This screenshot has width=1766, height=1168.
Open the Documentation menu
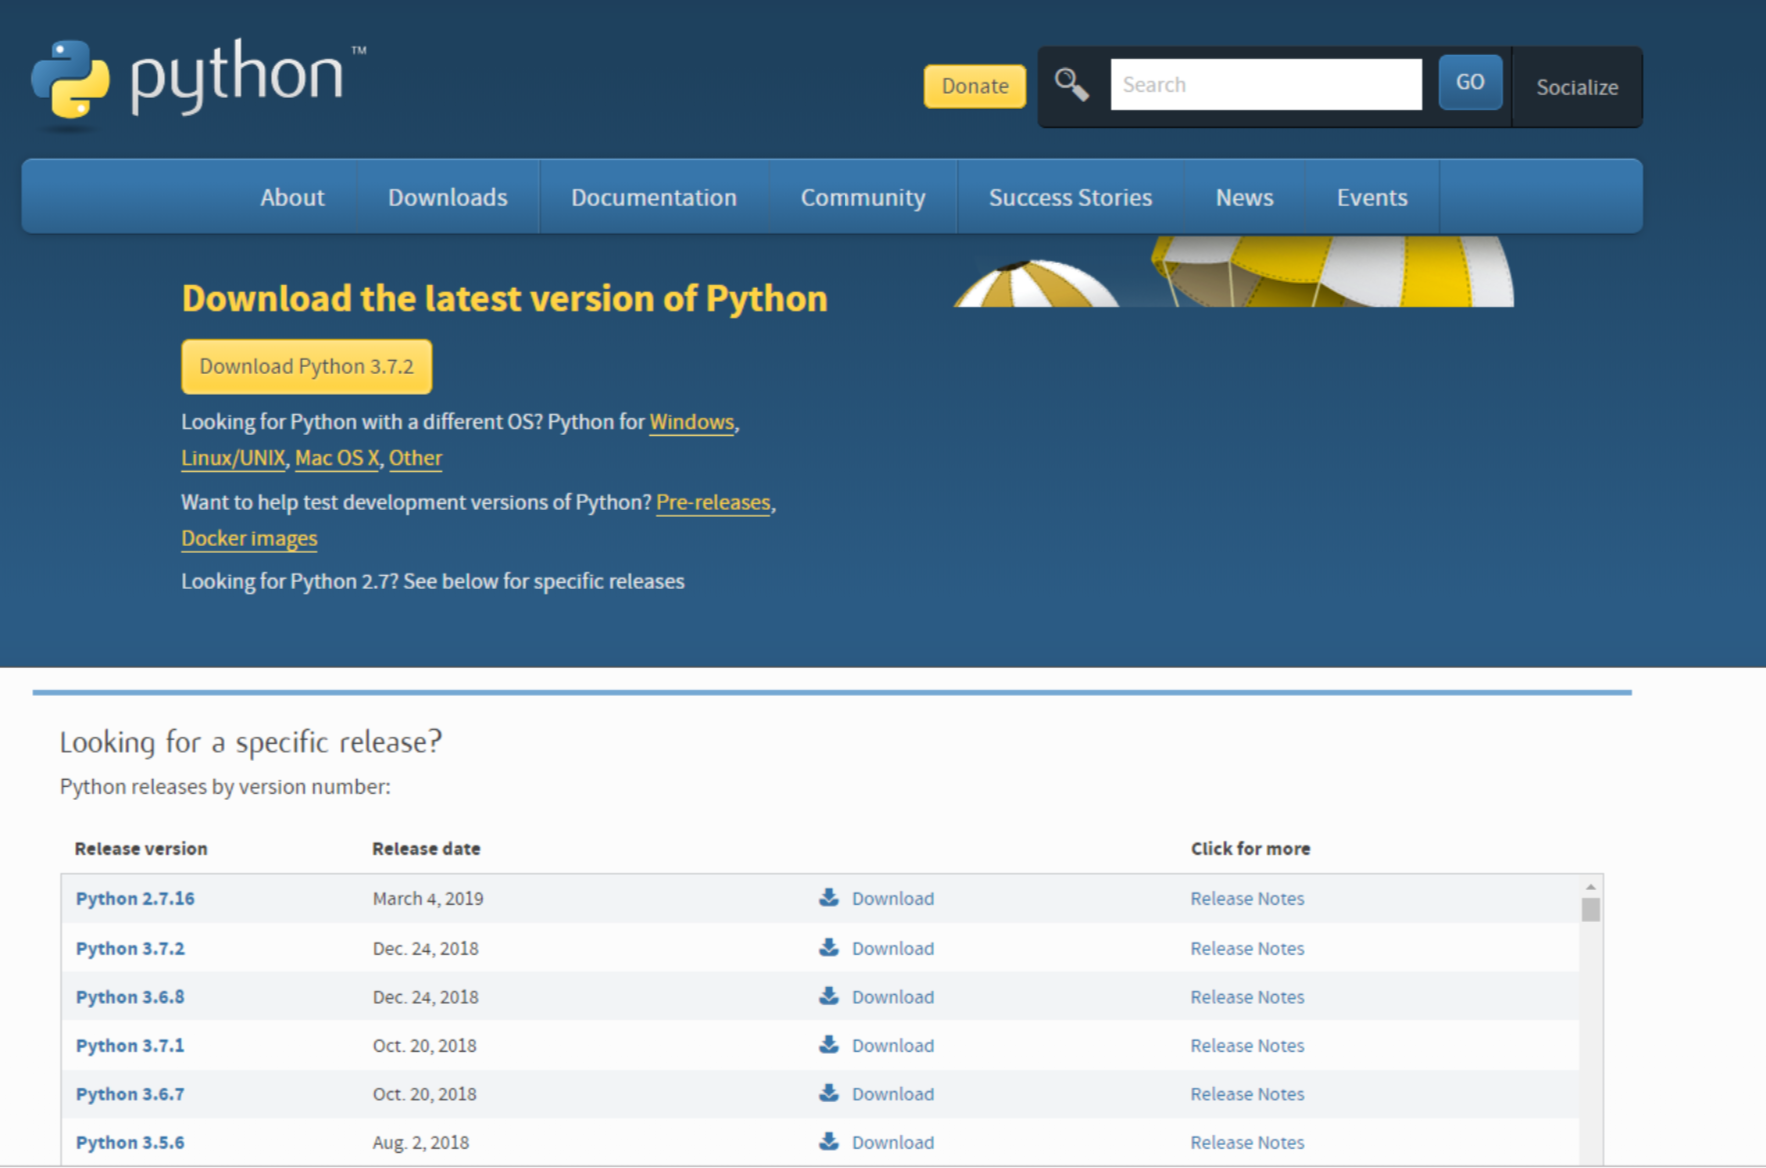point(653,197)
